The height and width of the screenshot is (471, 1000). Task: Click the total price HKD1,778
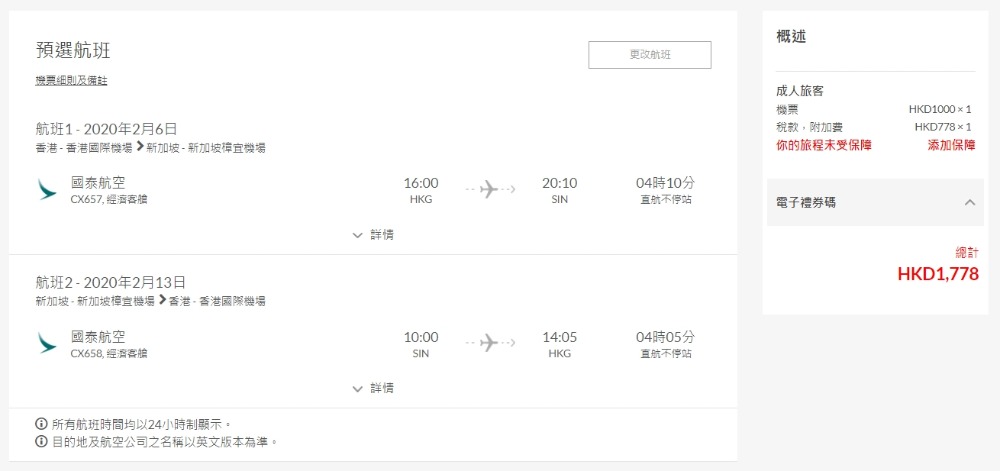coord(937,274)
